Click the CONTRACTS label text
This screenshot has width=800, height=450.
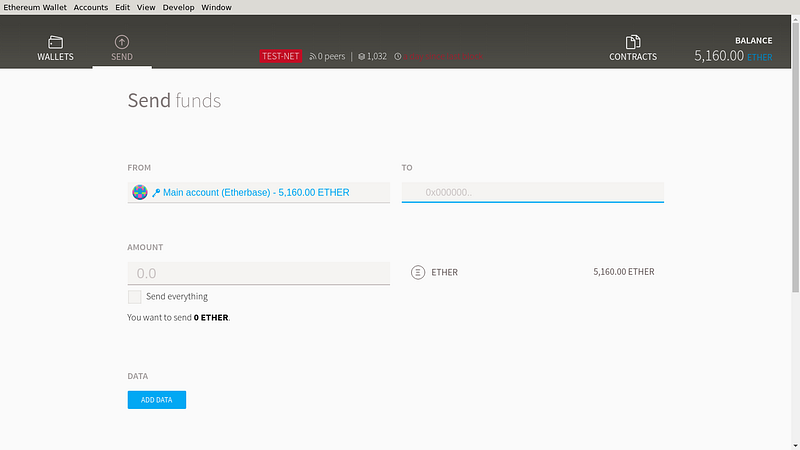pyautogui.click(x=633, y=57)
